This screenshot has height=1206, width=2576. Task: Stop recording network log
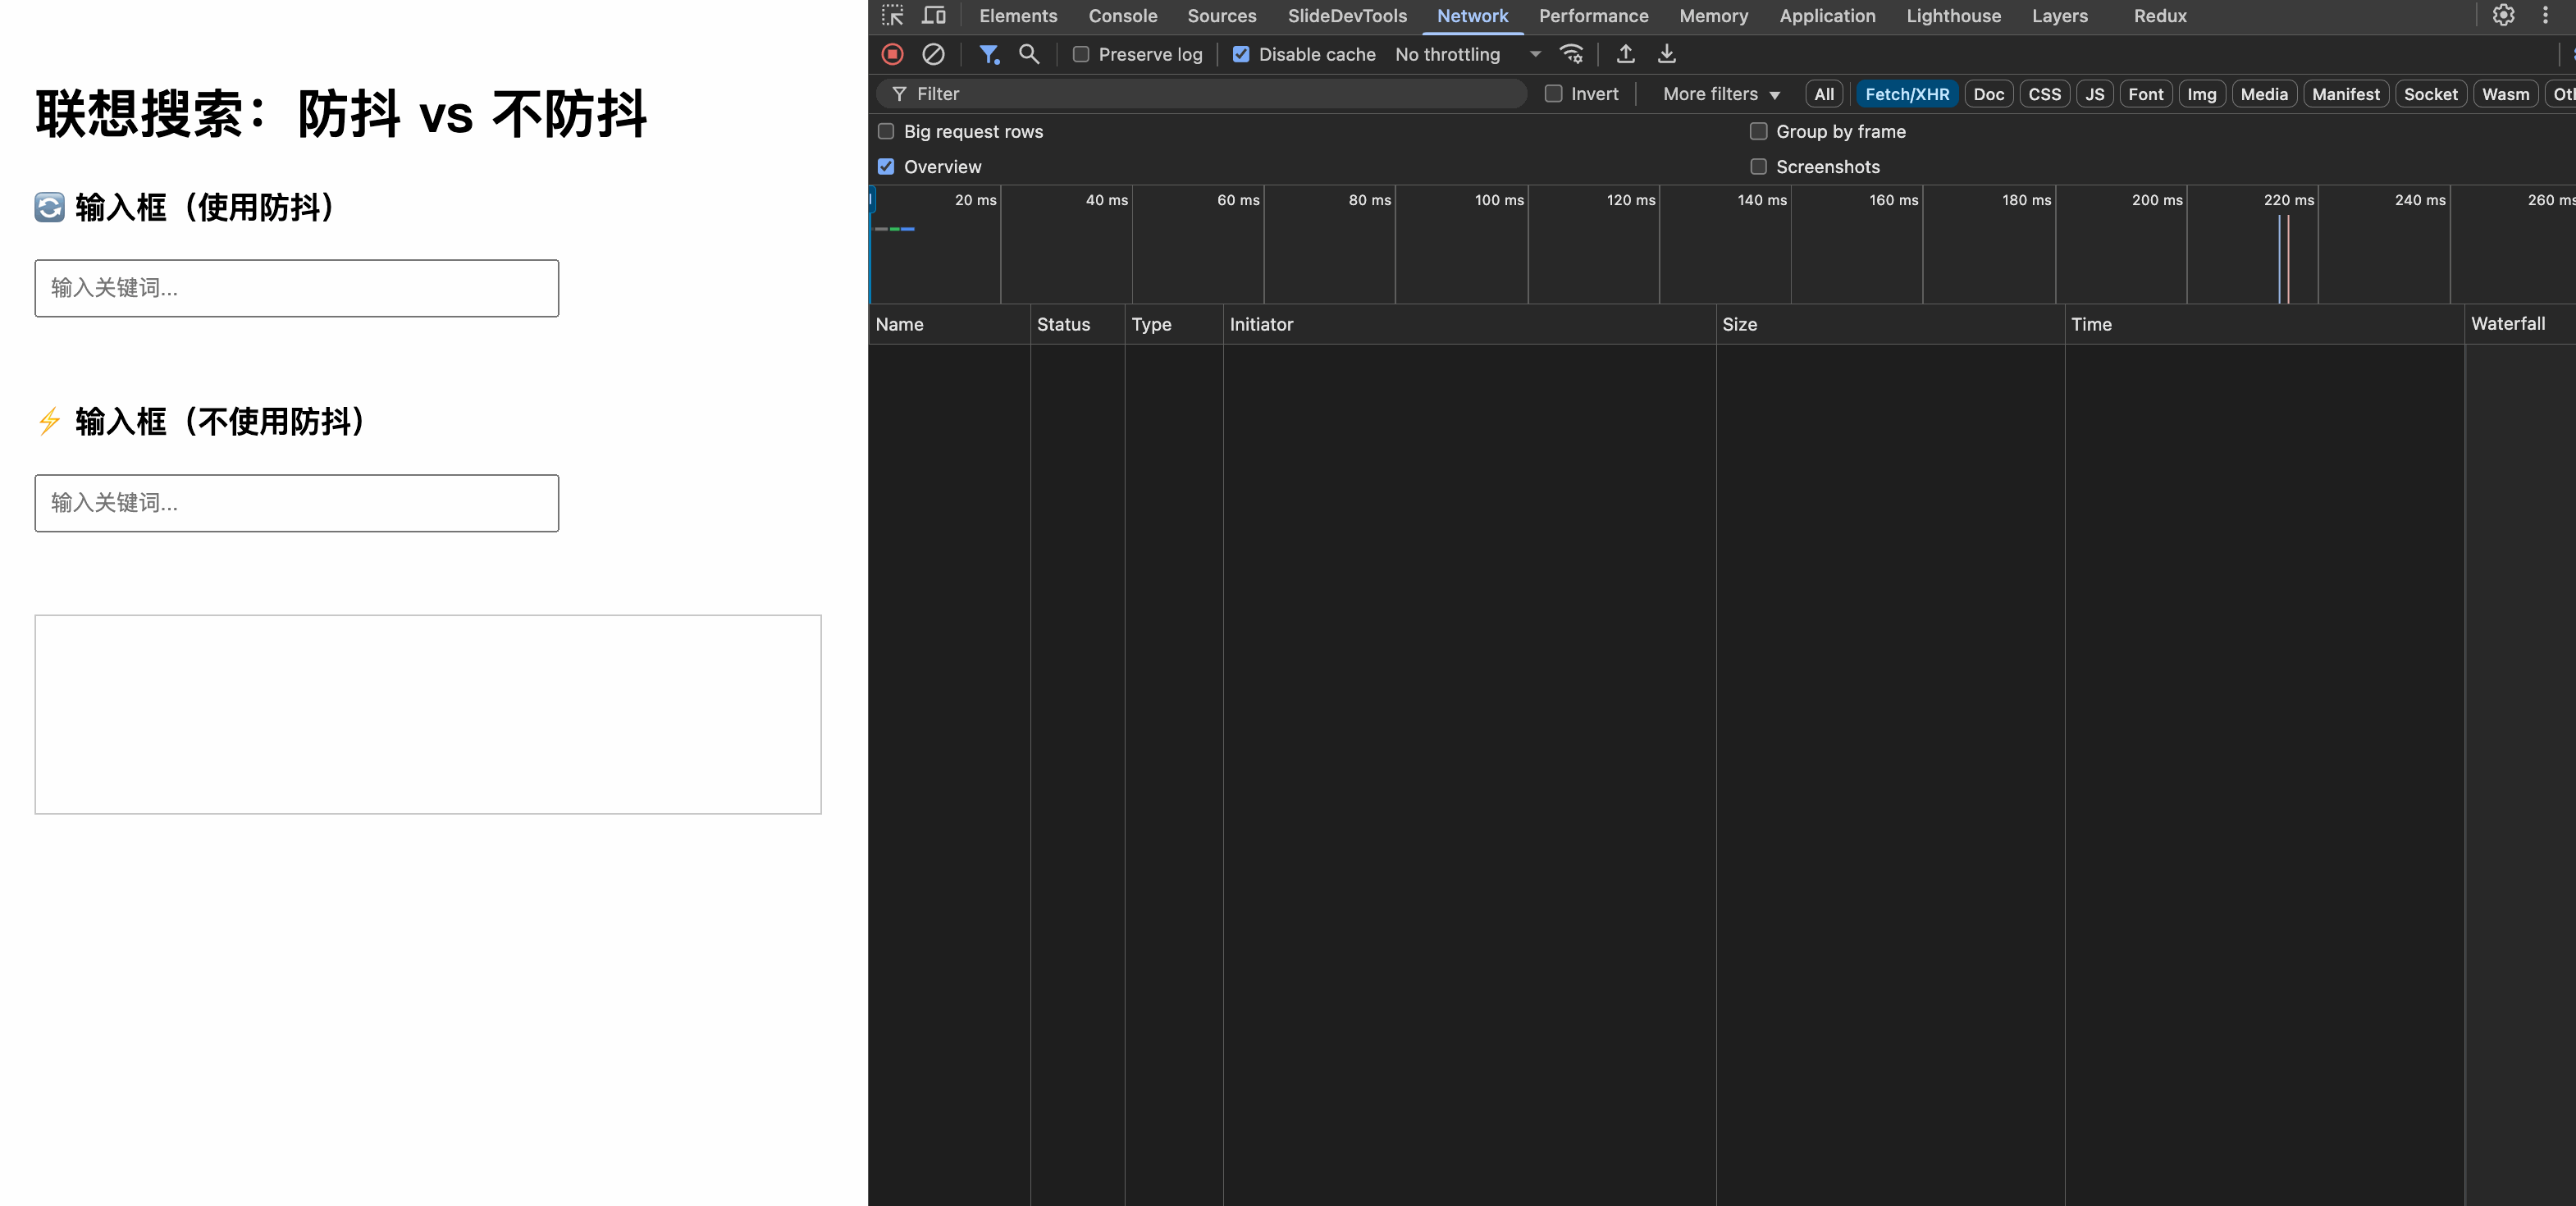pyautogui.click(x=892, y=54)
